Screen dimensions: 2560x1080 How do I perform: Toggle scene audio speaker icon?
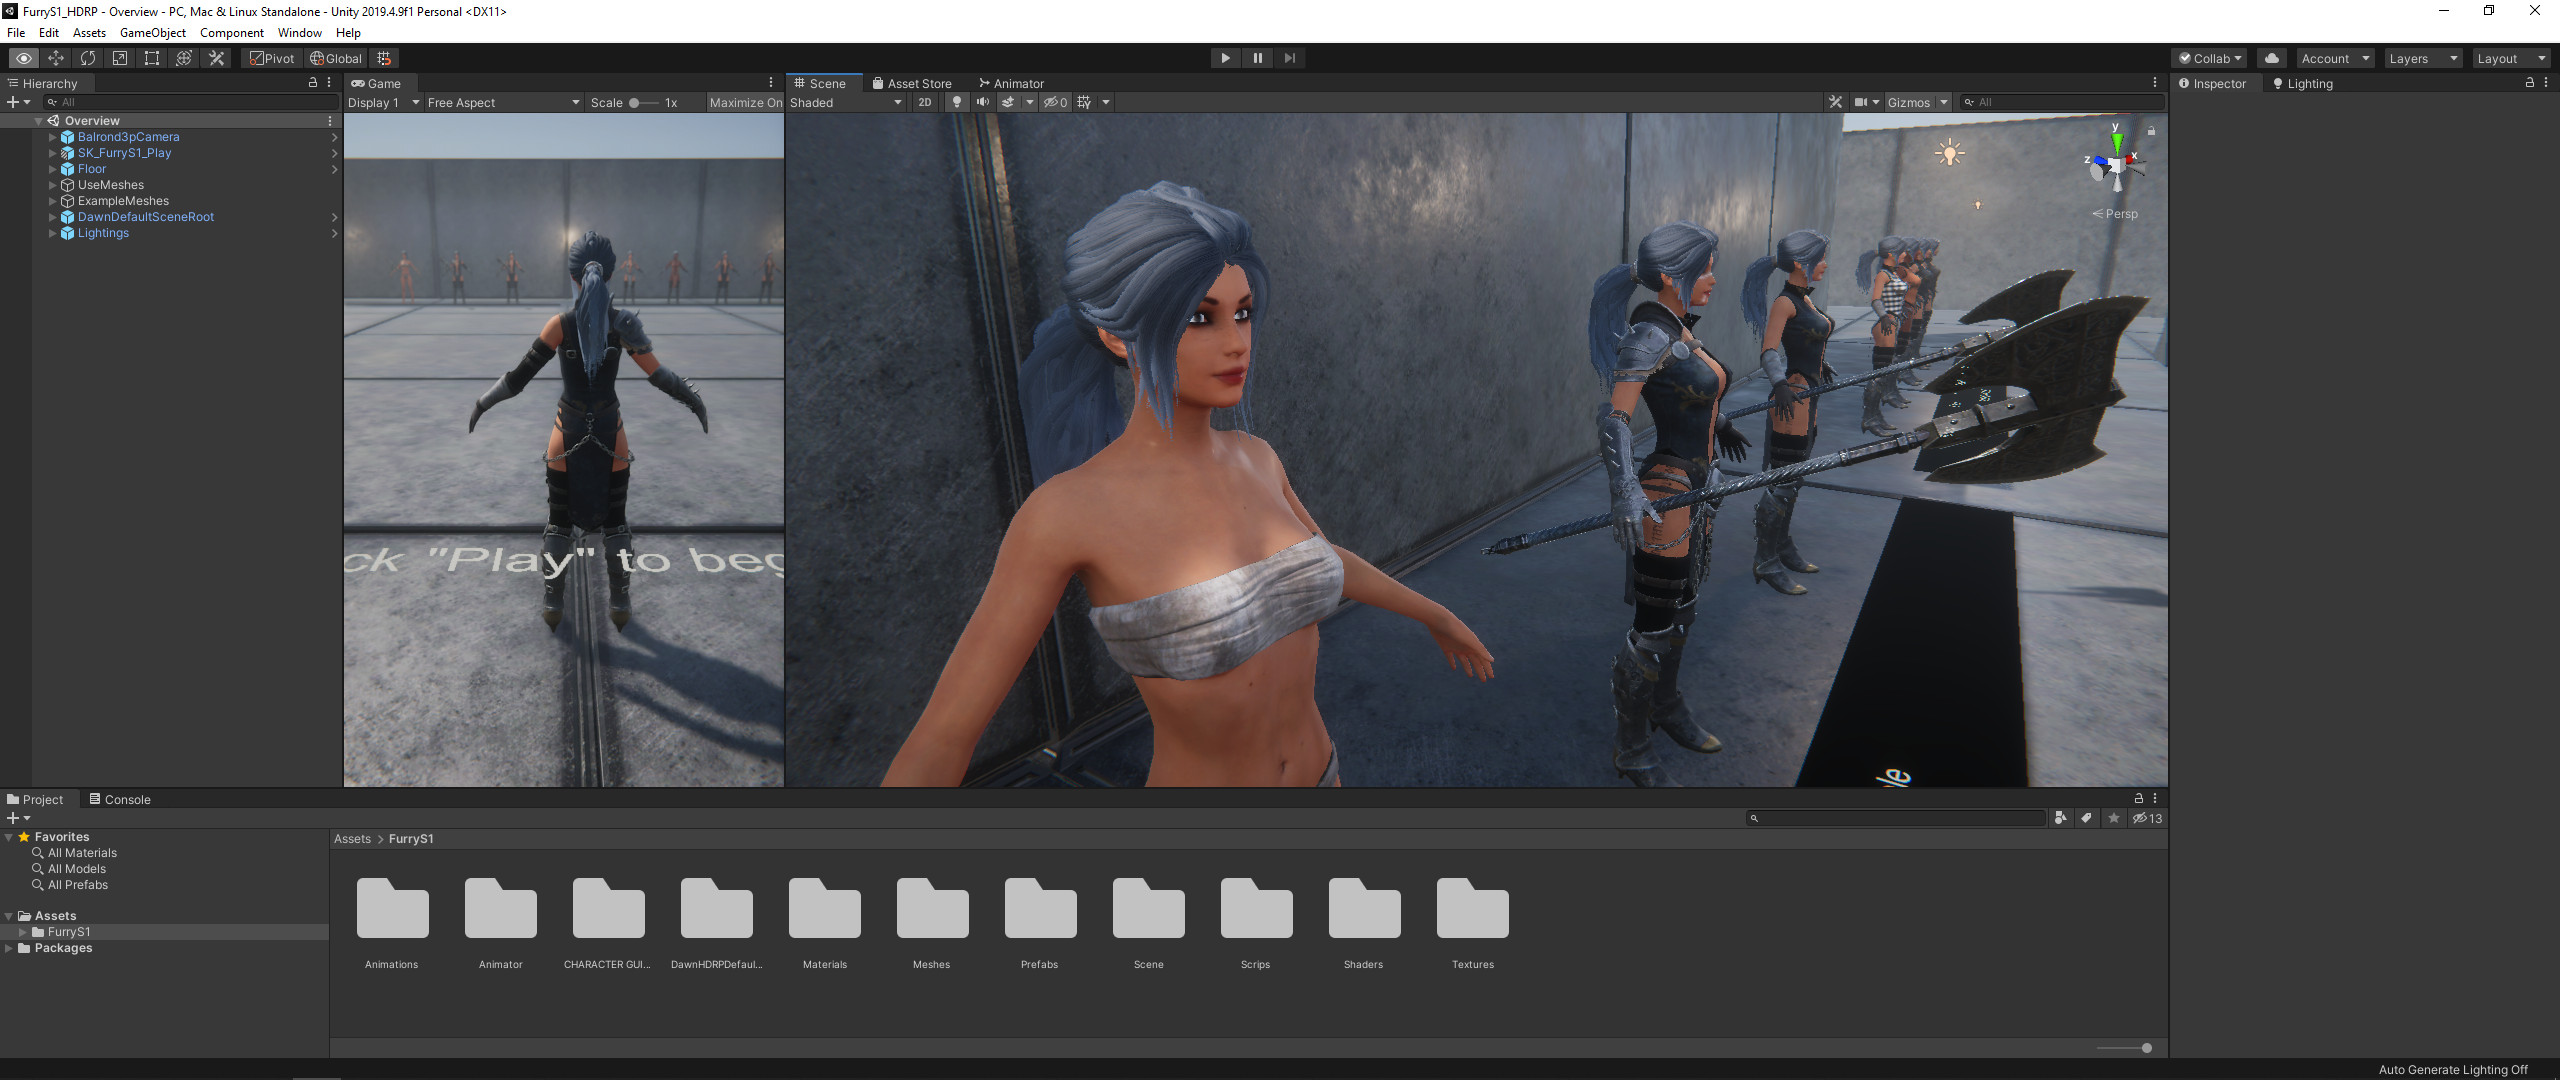pyautogui.click(x=983, y=102)
